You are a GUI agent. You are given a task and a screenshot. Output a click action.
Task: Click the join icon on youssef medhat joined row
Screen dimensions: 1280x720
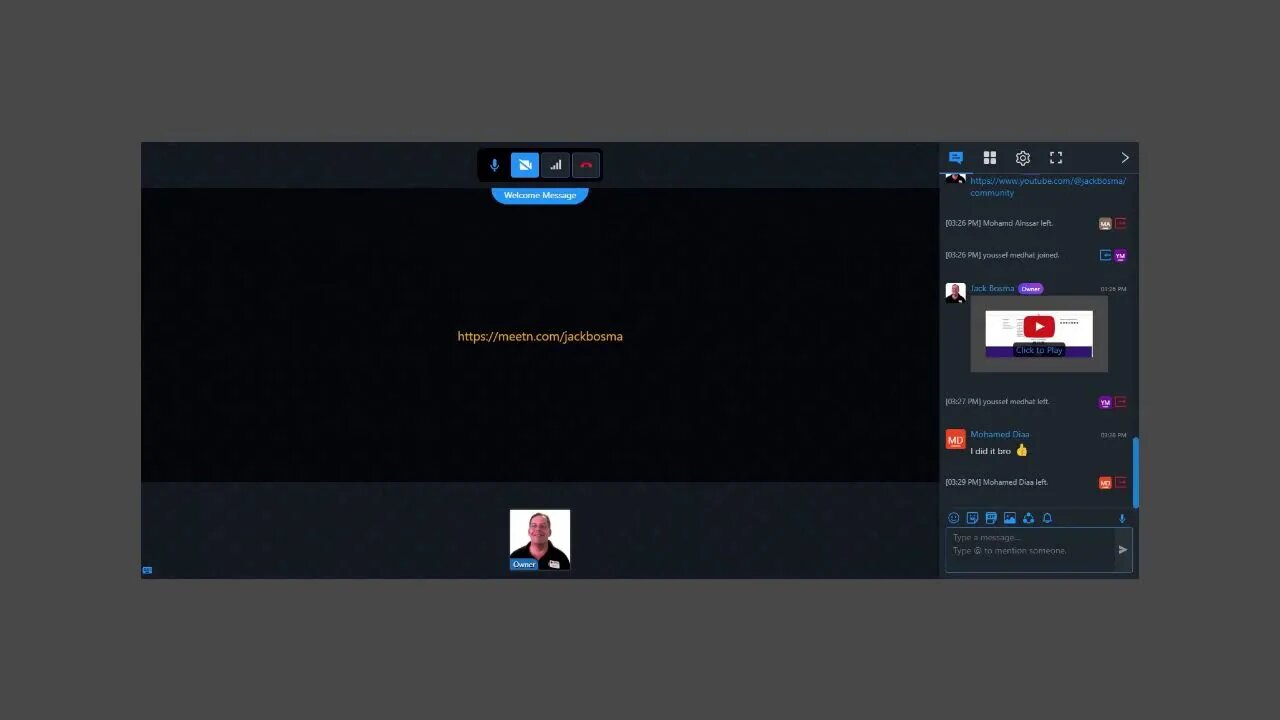[1105, 255]
